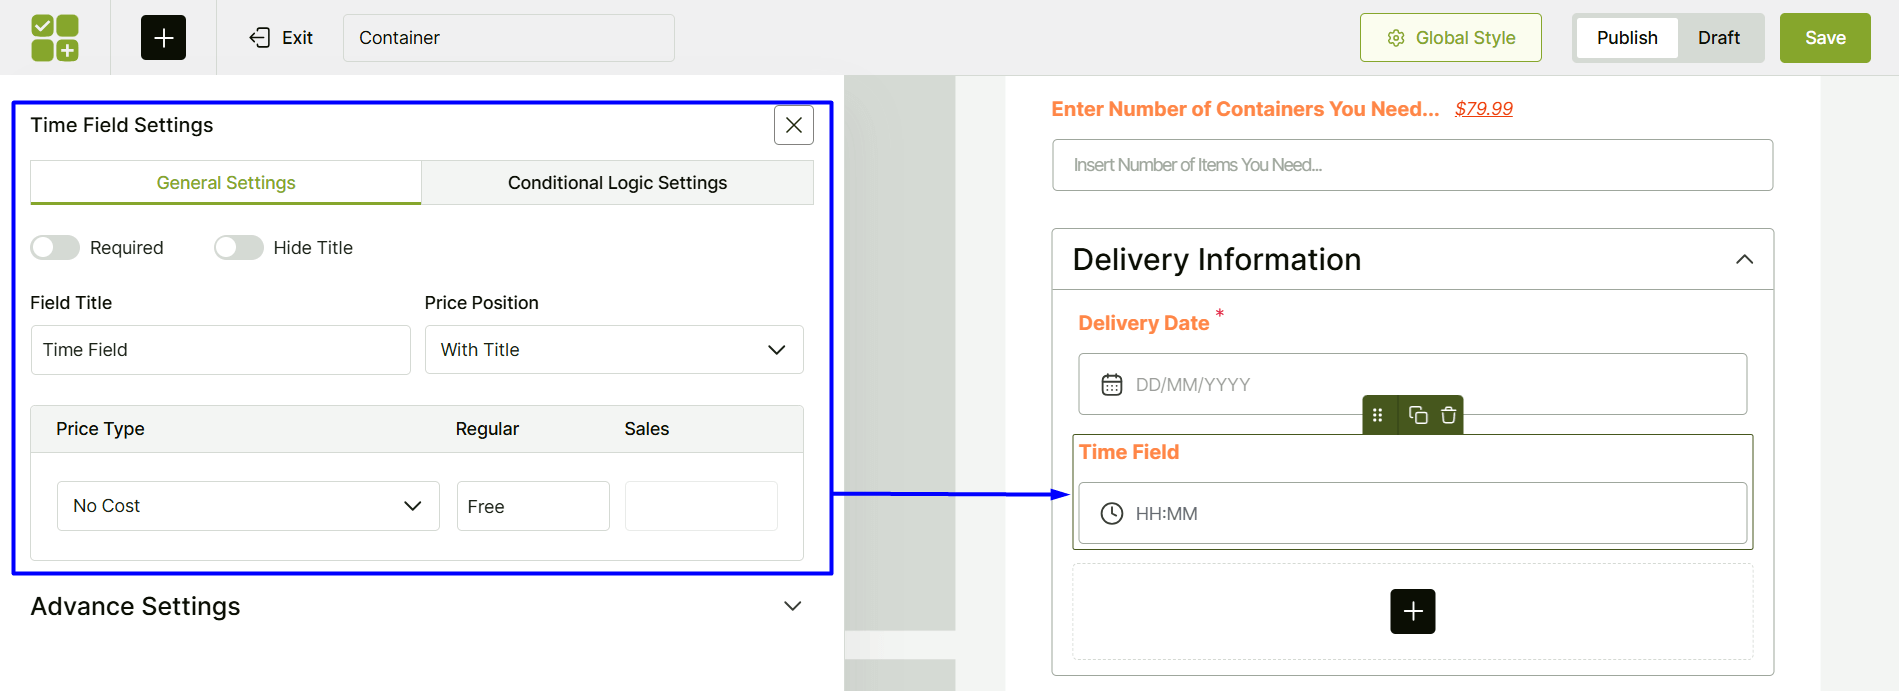
Task: Click the clock icon in Time Field
Action: (1111, 514)
